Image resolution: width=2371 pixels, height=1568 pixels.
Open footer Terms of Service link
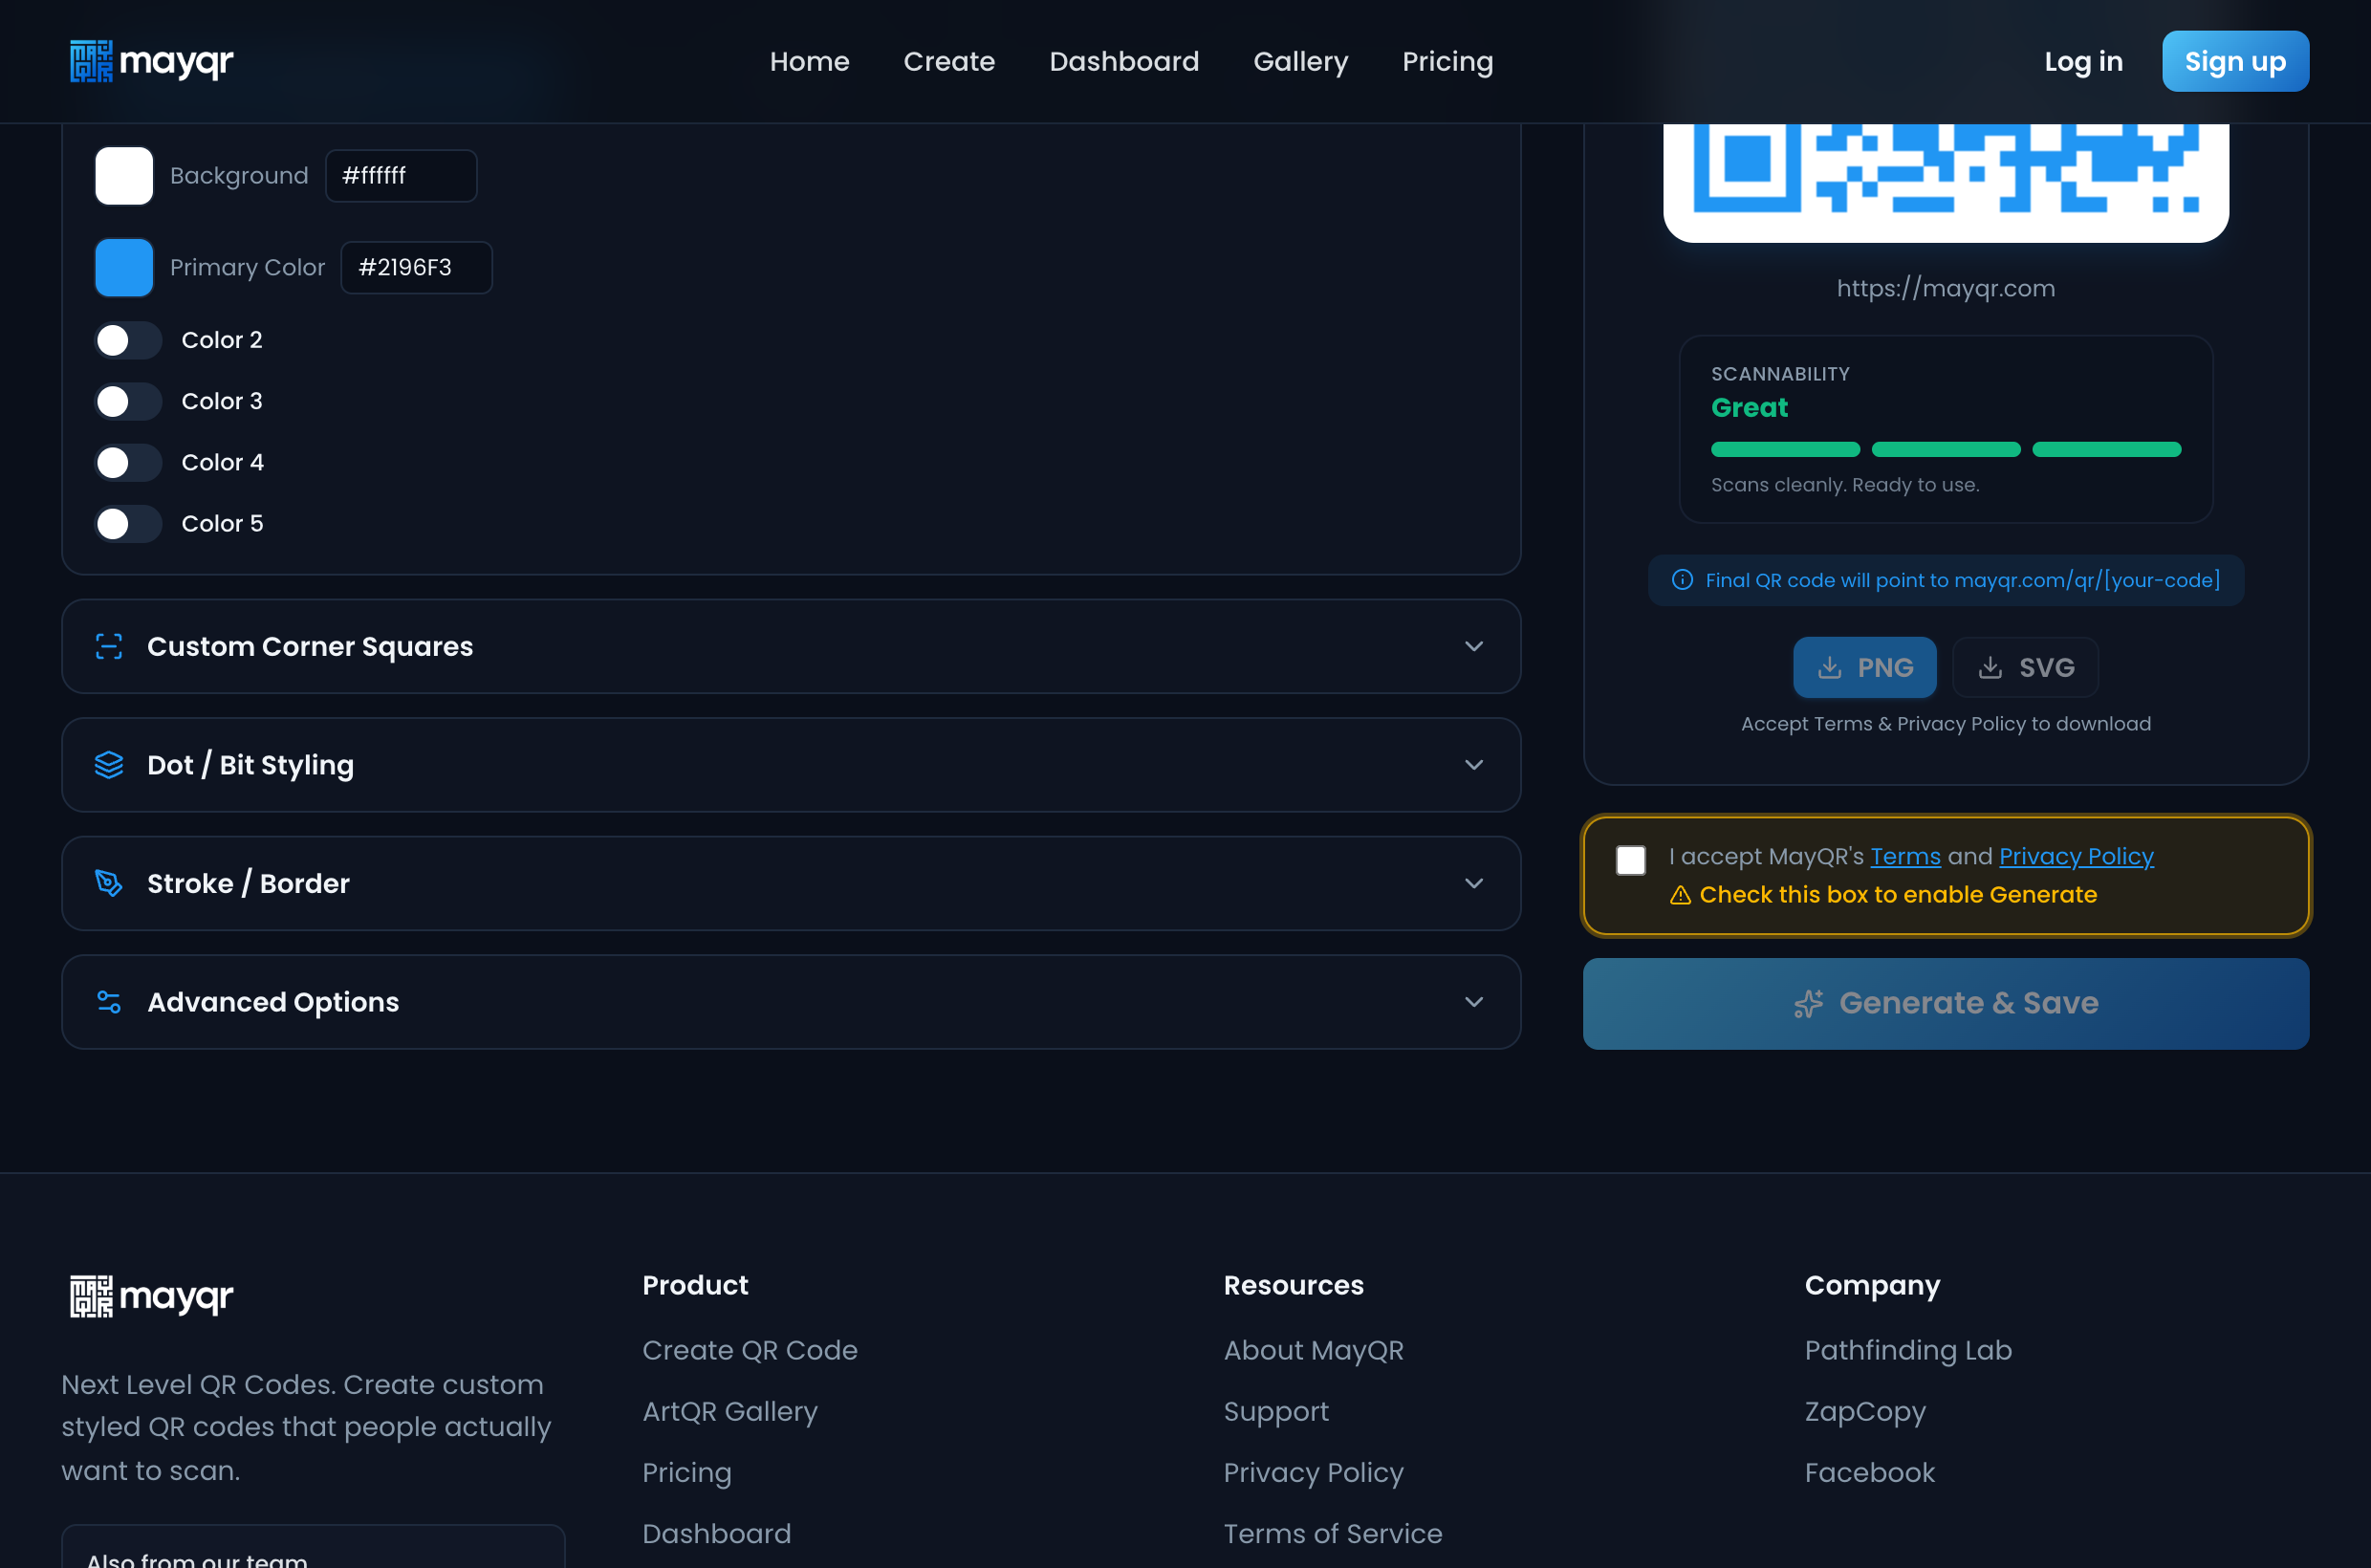click(x=1333, y=1533)
